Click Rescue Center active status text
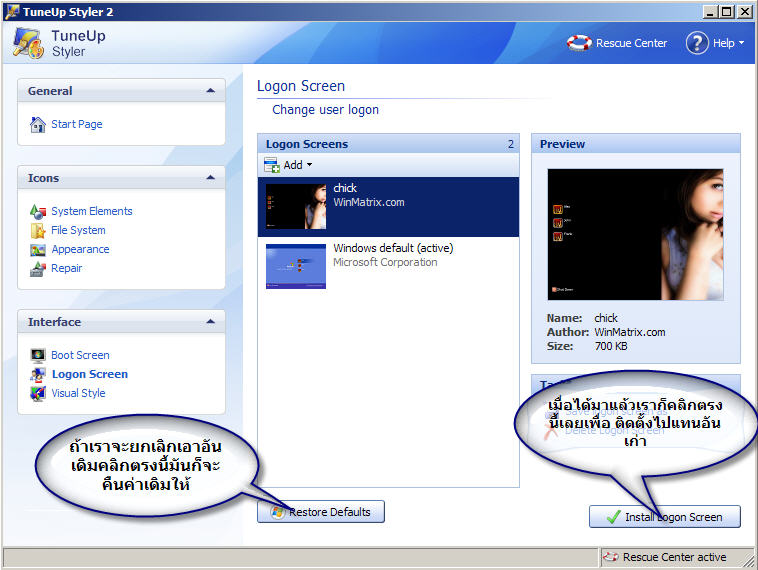The width and height of the screenshot is (758, 570). click(674, 557)
